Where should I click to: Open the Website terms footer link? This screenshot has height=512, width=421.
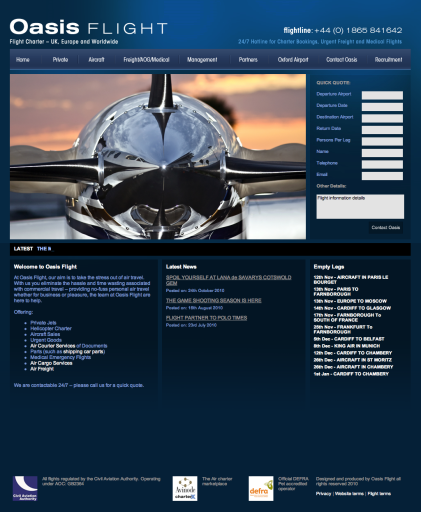pos(349,494)
